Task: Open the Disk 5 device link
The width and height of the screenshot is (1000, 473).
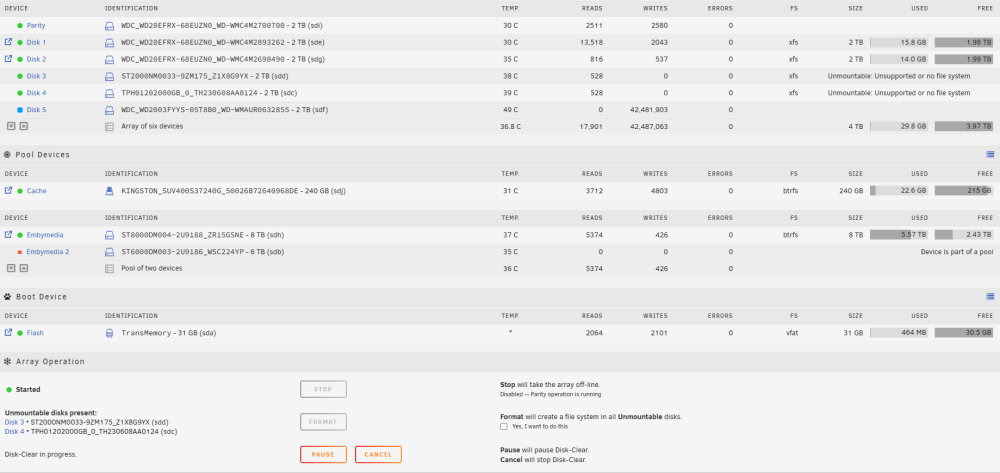Action: click(x=36, y=110)
